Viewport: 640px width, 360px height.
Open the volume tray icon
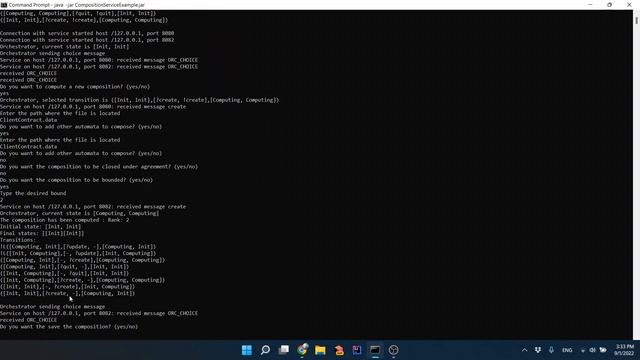[592, 350]
